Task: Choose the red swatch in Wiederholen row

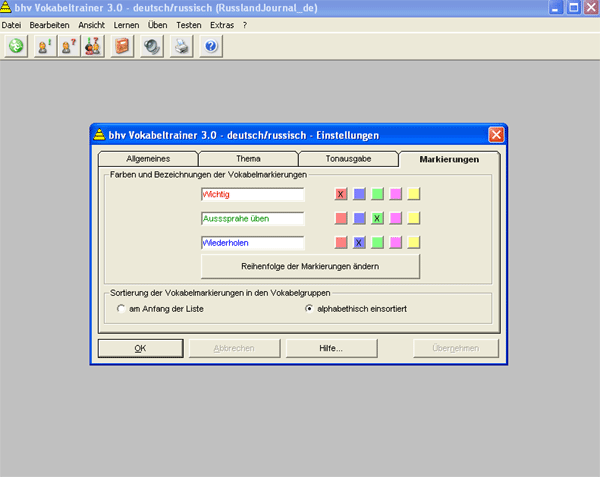Action: (341, 242)
